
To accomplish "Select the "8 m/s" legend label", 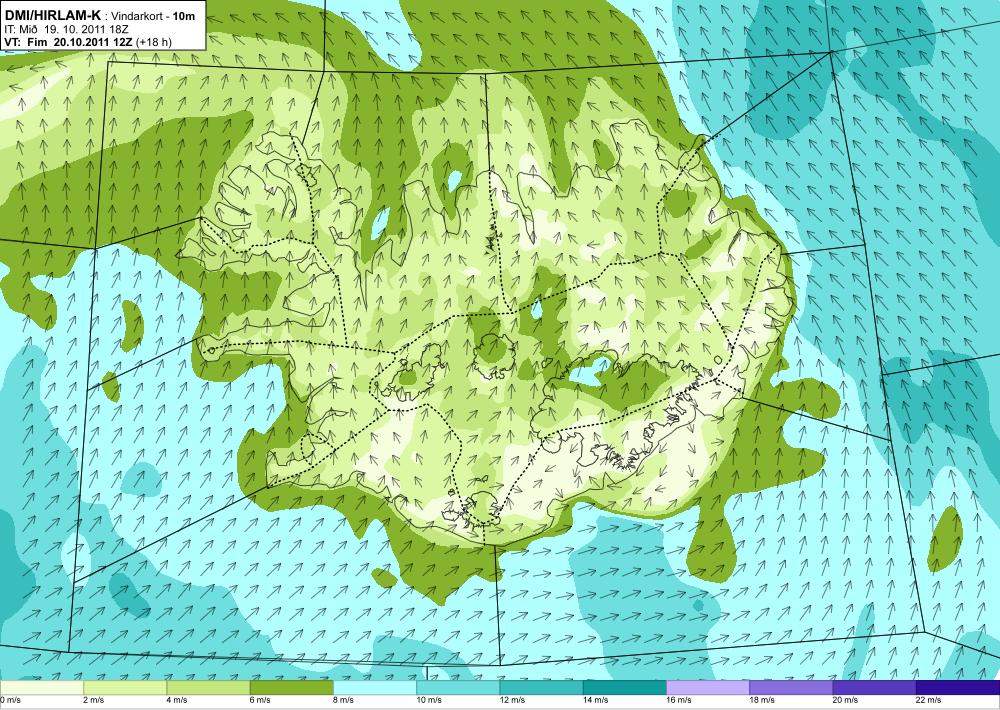I will [x=343, y=700].
